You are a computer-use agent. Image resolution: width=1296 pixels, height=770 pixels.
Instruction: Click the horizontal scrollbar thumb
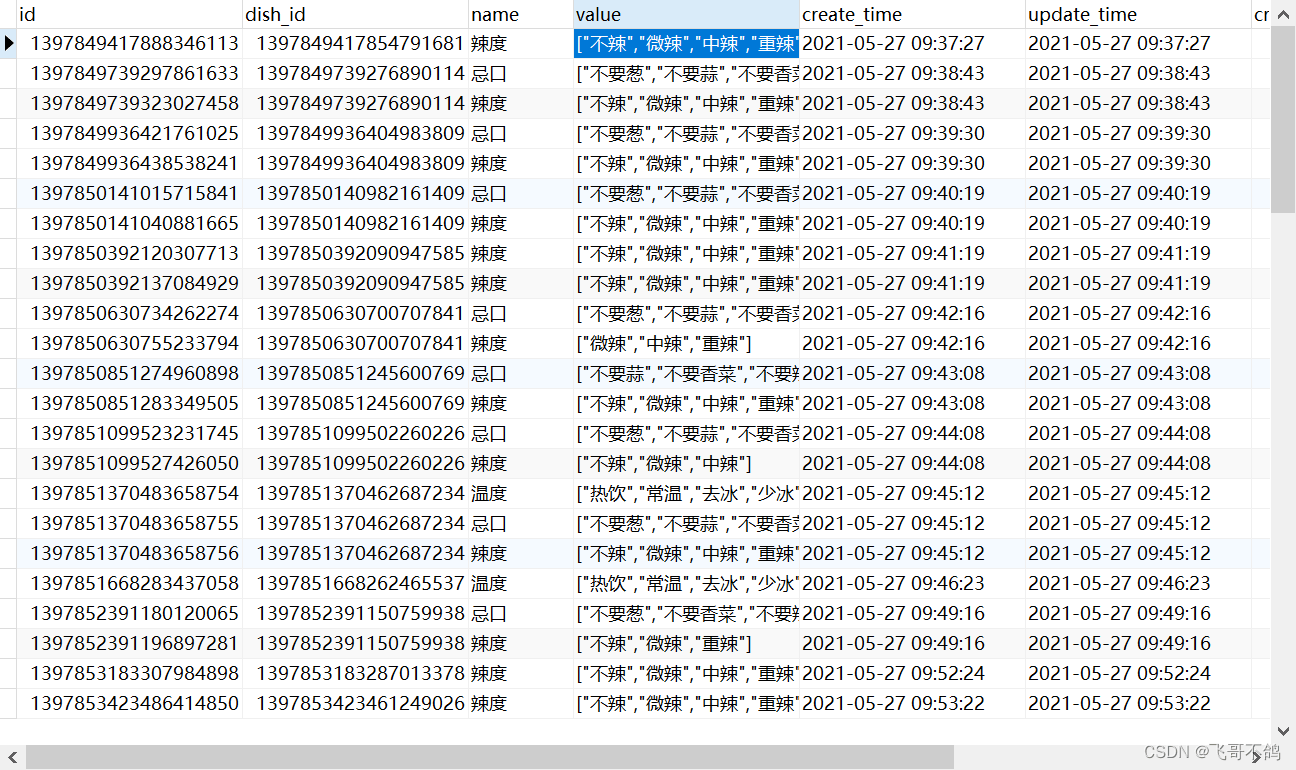490,757
